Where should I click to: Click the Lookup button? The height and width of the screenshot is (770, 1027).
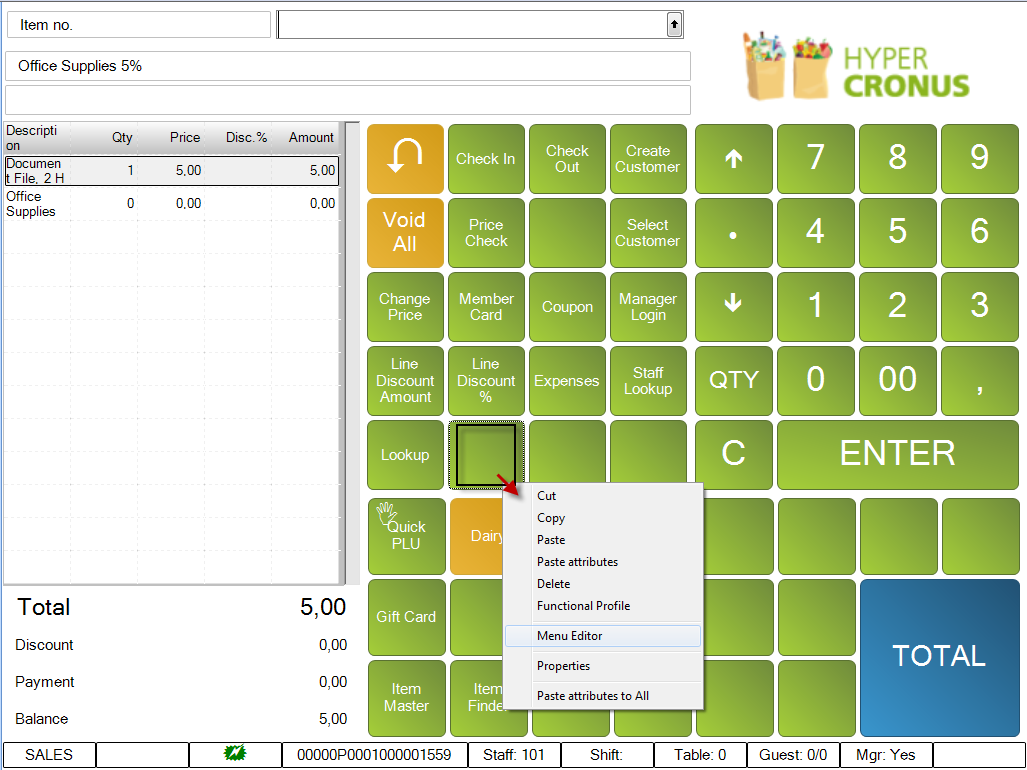(405, 455)
